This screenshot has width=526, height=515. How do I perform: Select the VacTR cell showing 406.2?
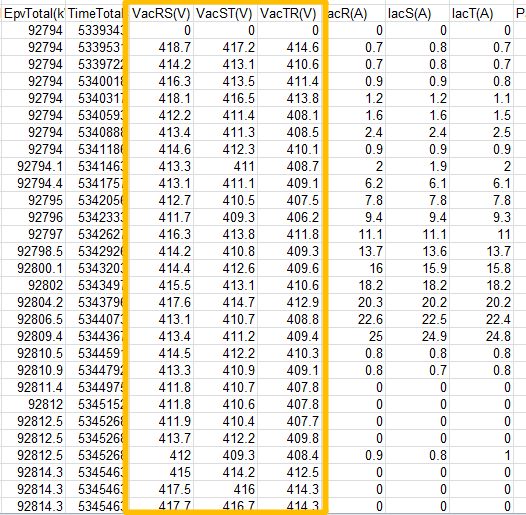[290, 217]
